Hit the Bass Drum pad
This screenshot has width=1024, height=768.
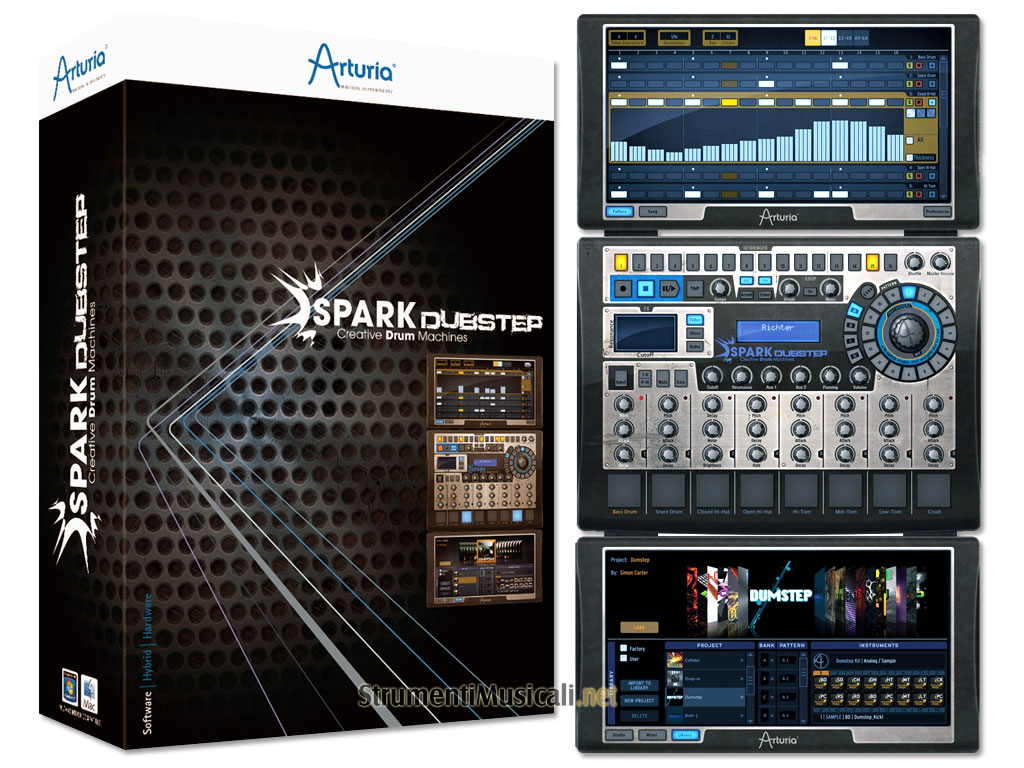pyautogui.click(x=623, y=490)
